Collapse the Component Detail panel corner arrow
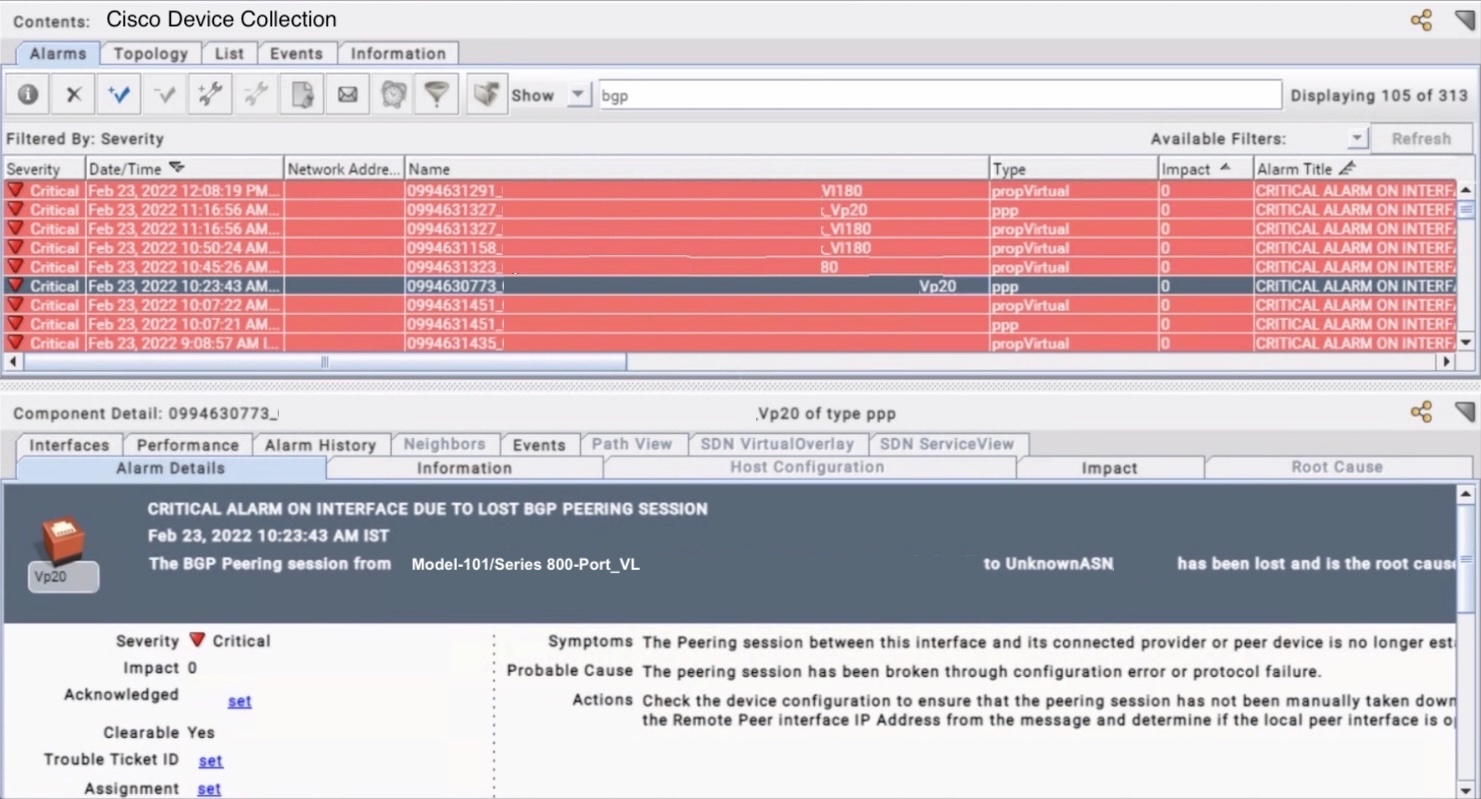The image size is (1481, 799). pos(1464,412)
